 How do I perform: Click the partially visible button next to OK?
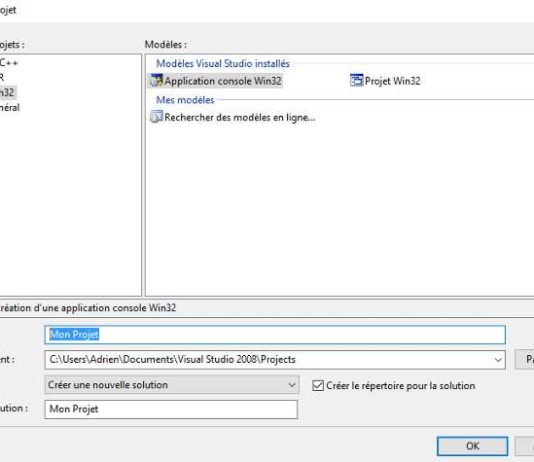(x=525, y=446)
